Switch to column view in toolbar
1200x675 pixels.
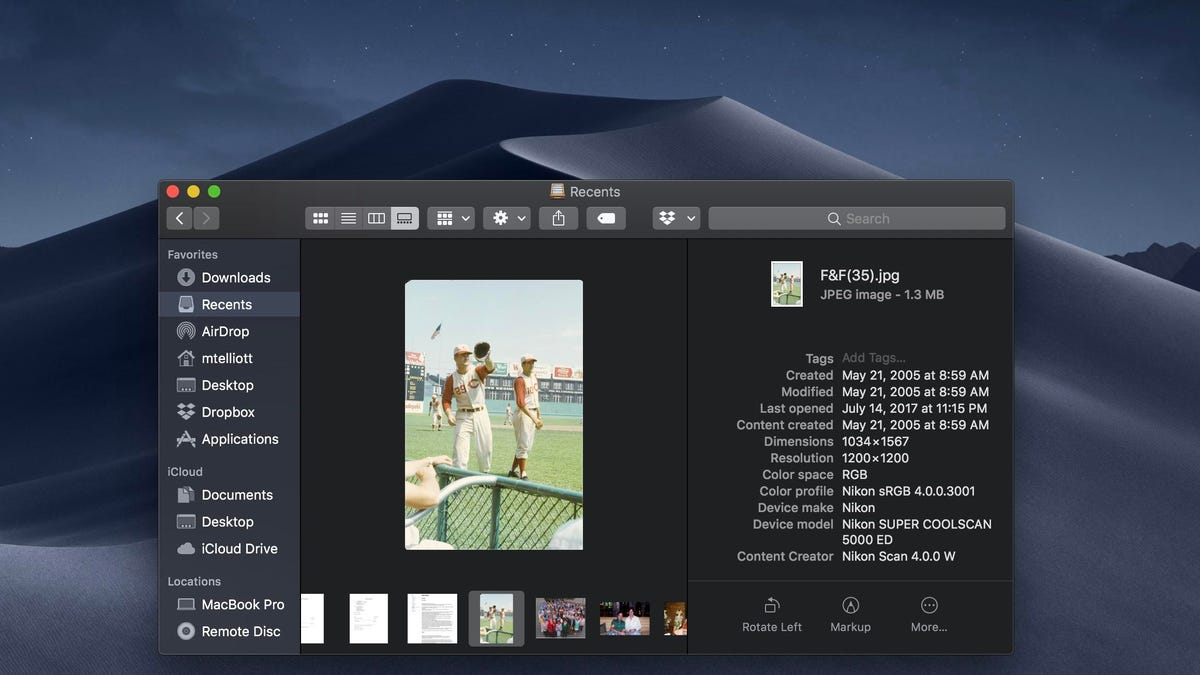(x=376, y=218)
